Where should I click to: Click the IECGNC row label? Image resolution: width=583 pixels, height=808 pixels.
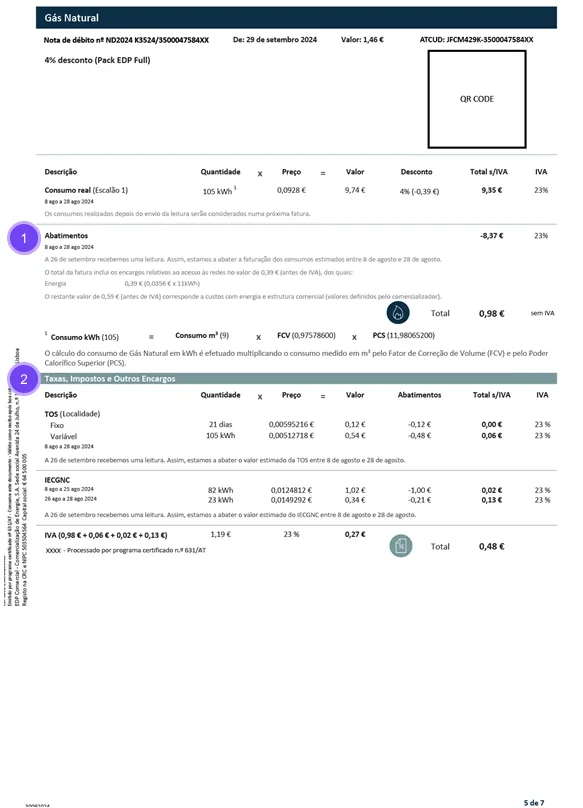click(x=57, y=480)
